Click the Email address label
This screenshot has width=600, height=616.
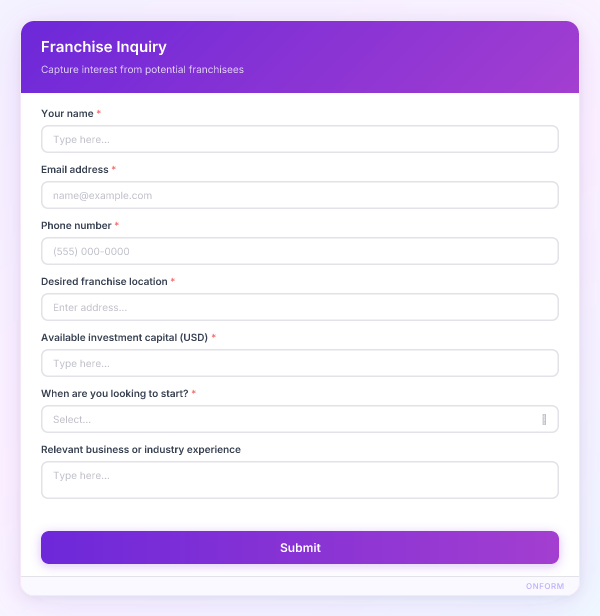(x=75, y=169)
